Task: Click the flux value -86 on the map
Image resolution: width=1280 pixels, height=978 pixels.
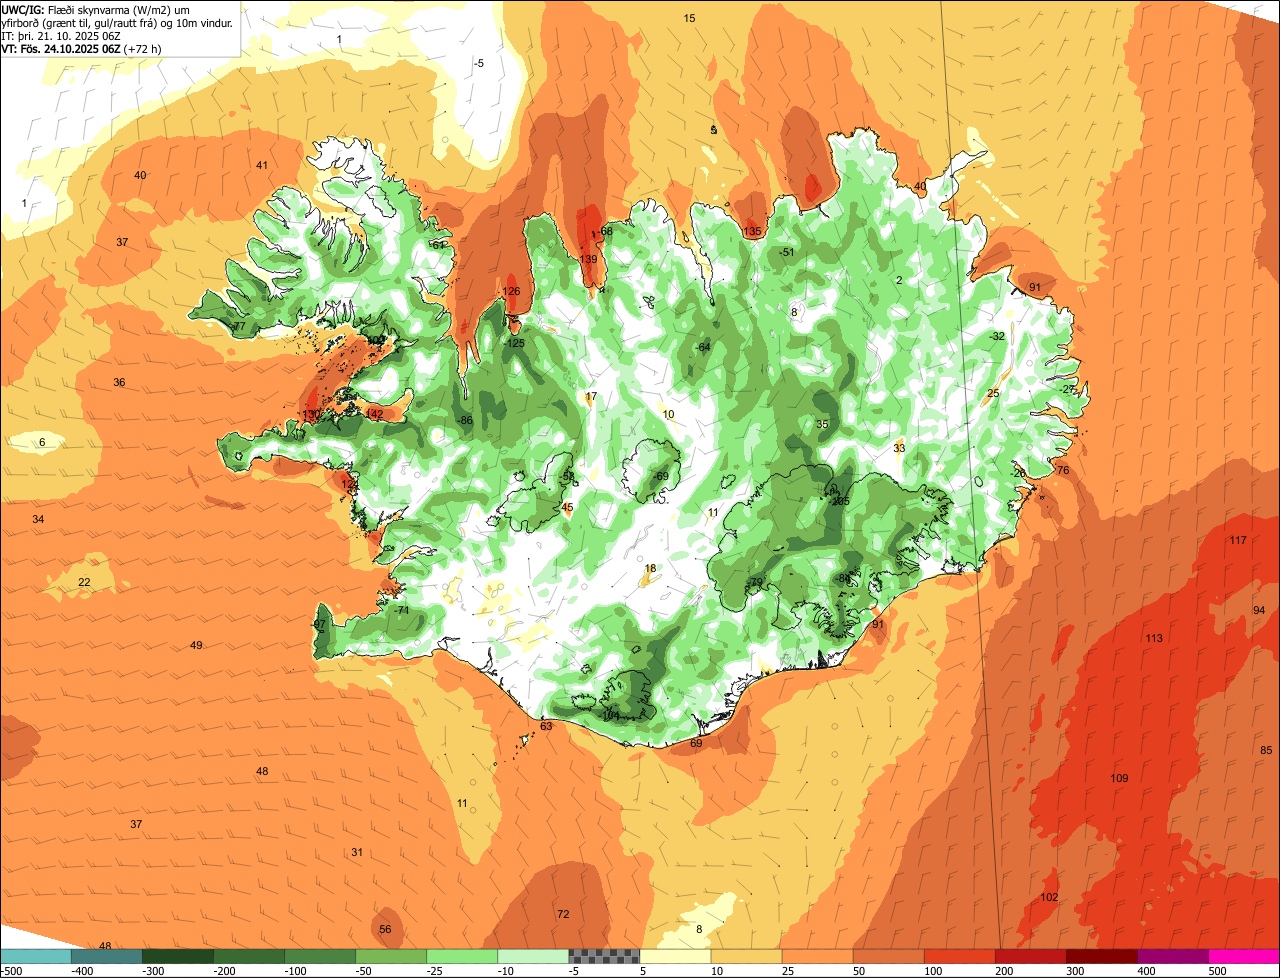Action: pyautogui.click(x=464, y=420)
